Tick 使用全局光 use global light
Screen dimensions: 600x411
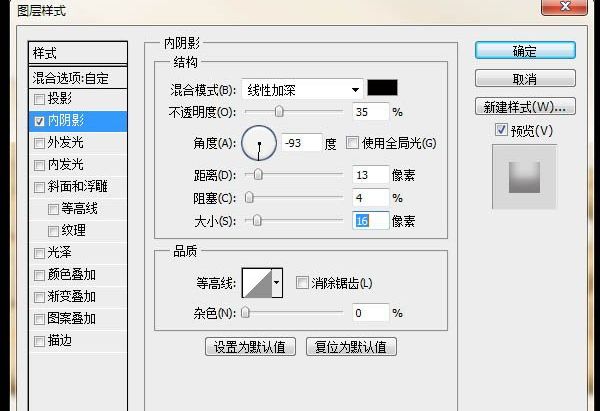point(352,143)
